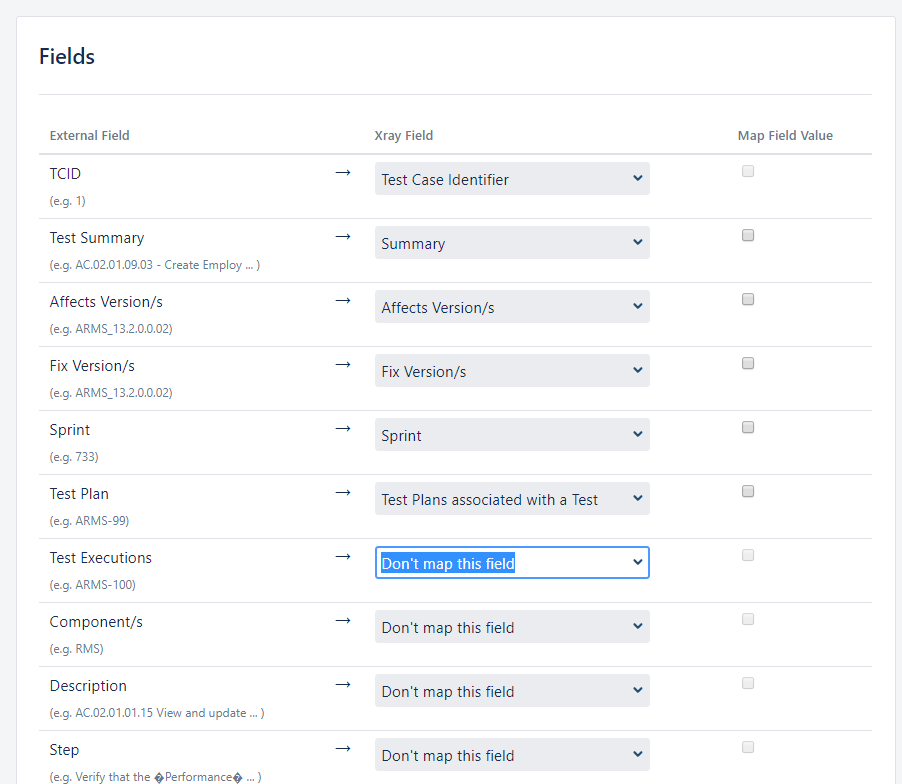Open the Component/s mapping dropdown

click(512, 627)
